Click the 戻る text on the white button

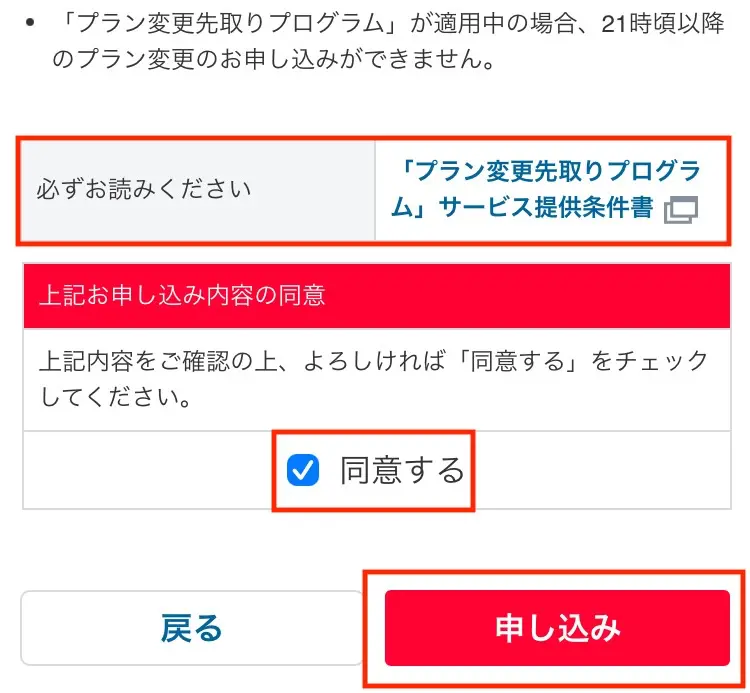(191, 628)
